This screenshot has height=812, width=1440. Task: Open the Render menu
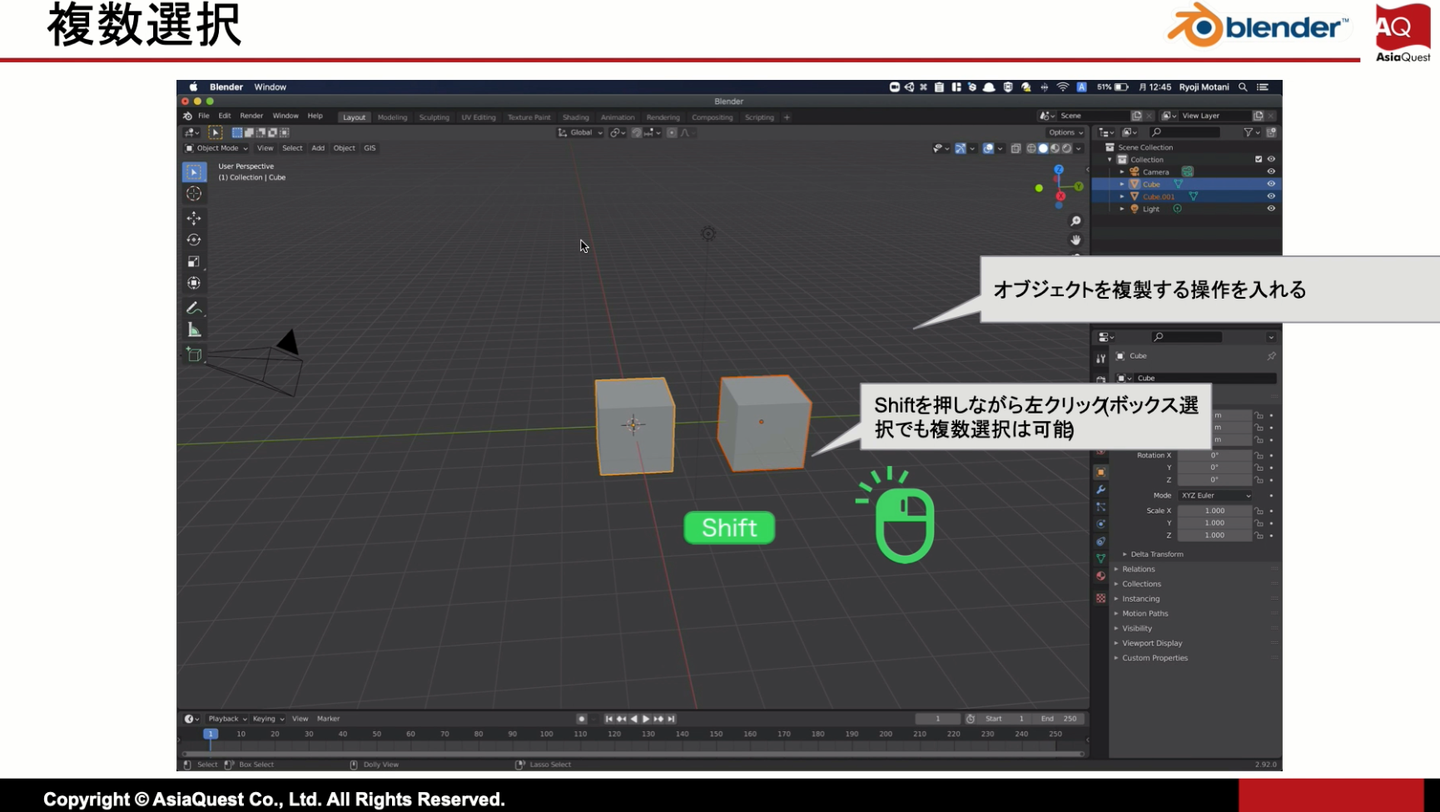(251, 116)
